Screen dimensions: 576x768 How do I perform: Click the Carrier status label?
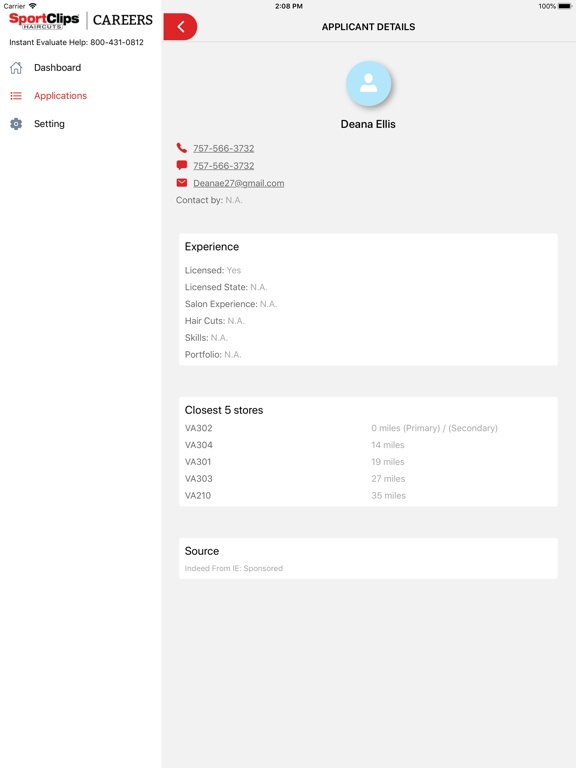14,6
